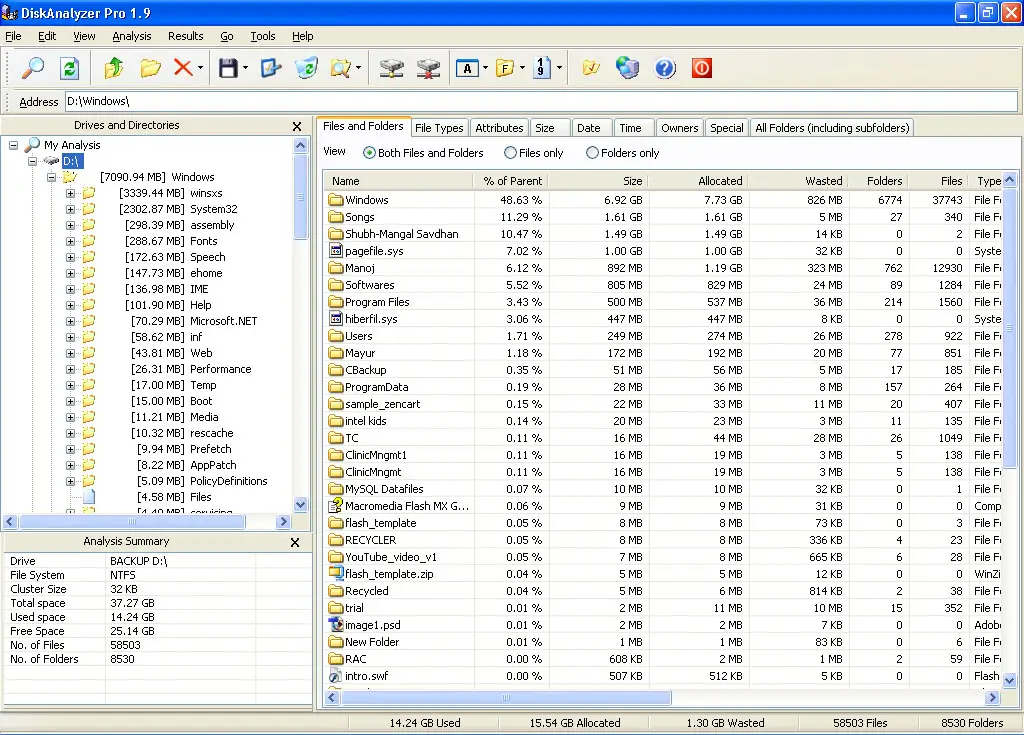Open All Folders (including subfolders) tab

pyautogui.click(x=832, y=128)
